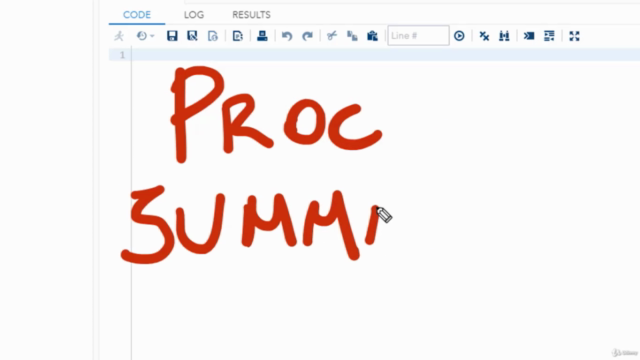Open the program summary page icon
Image resolution: width=640 pixels, height=360 pixels.
[x=213, y=36]
